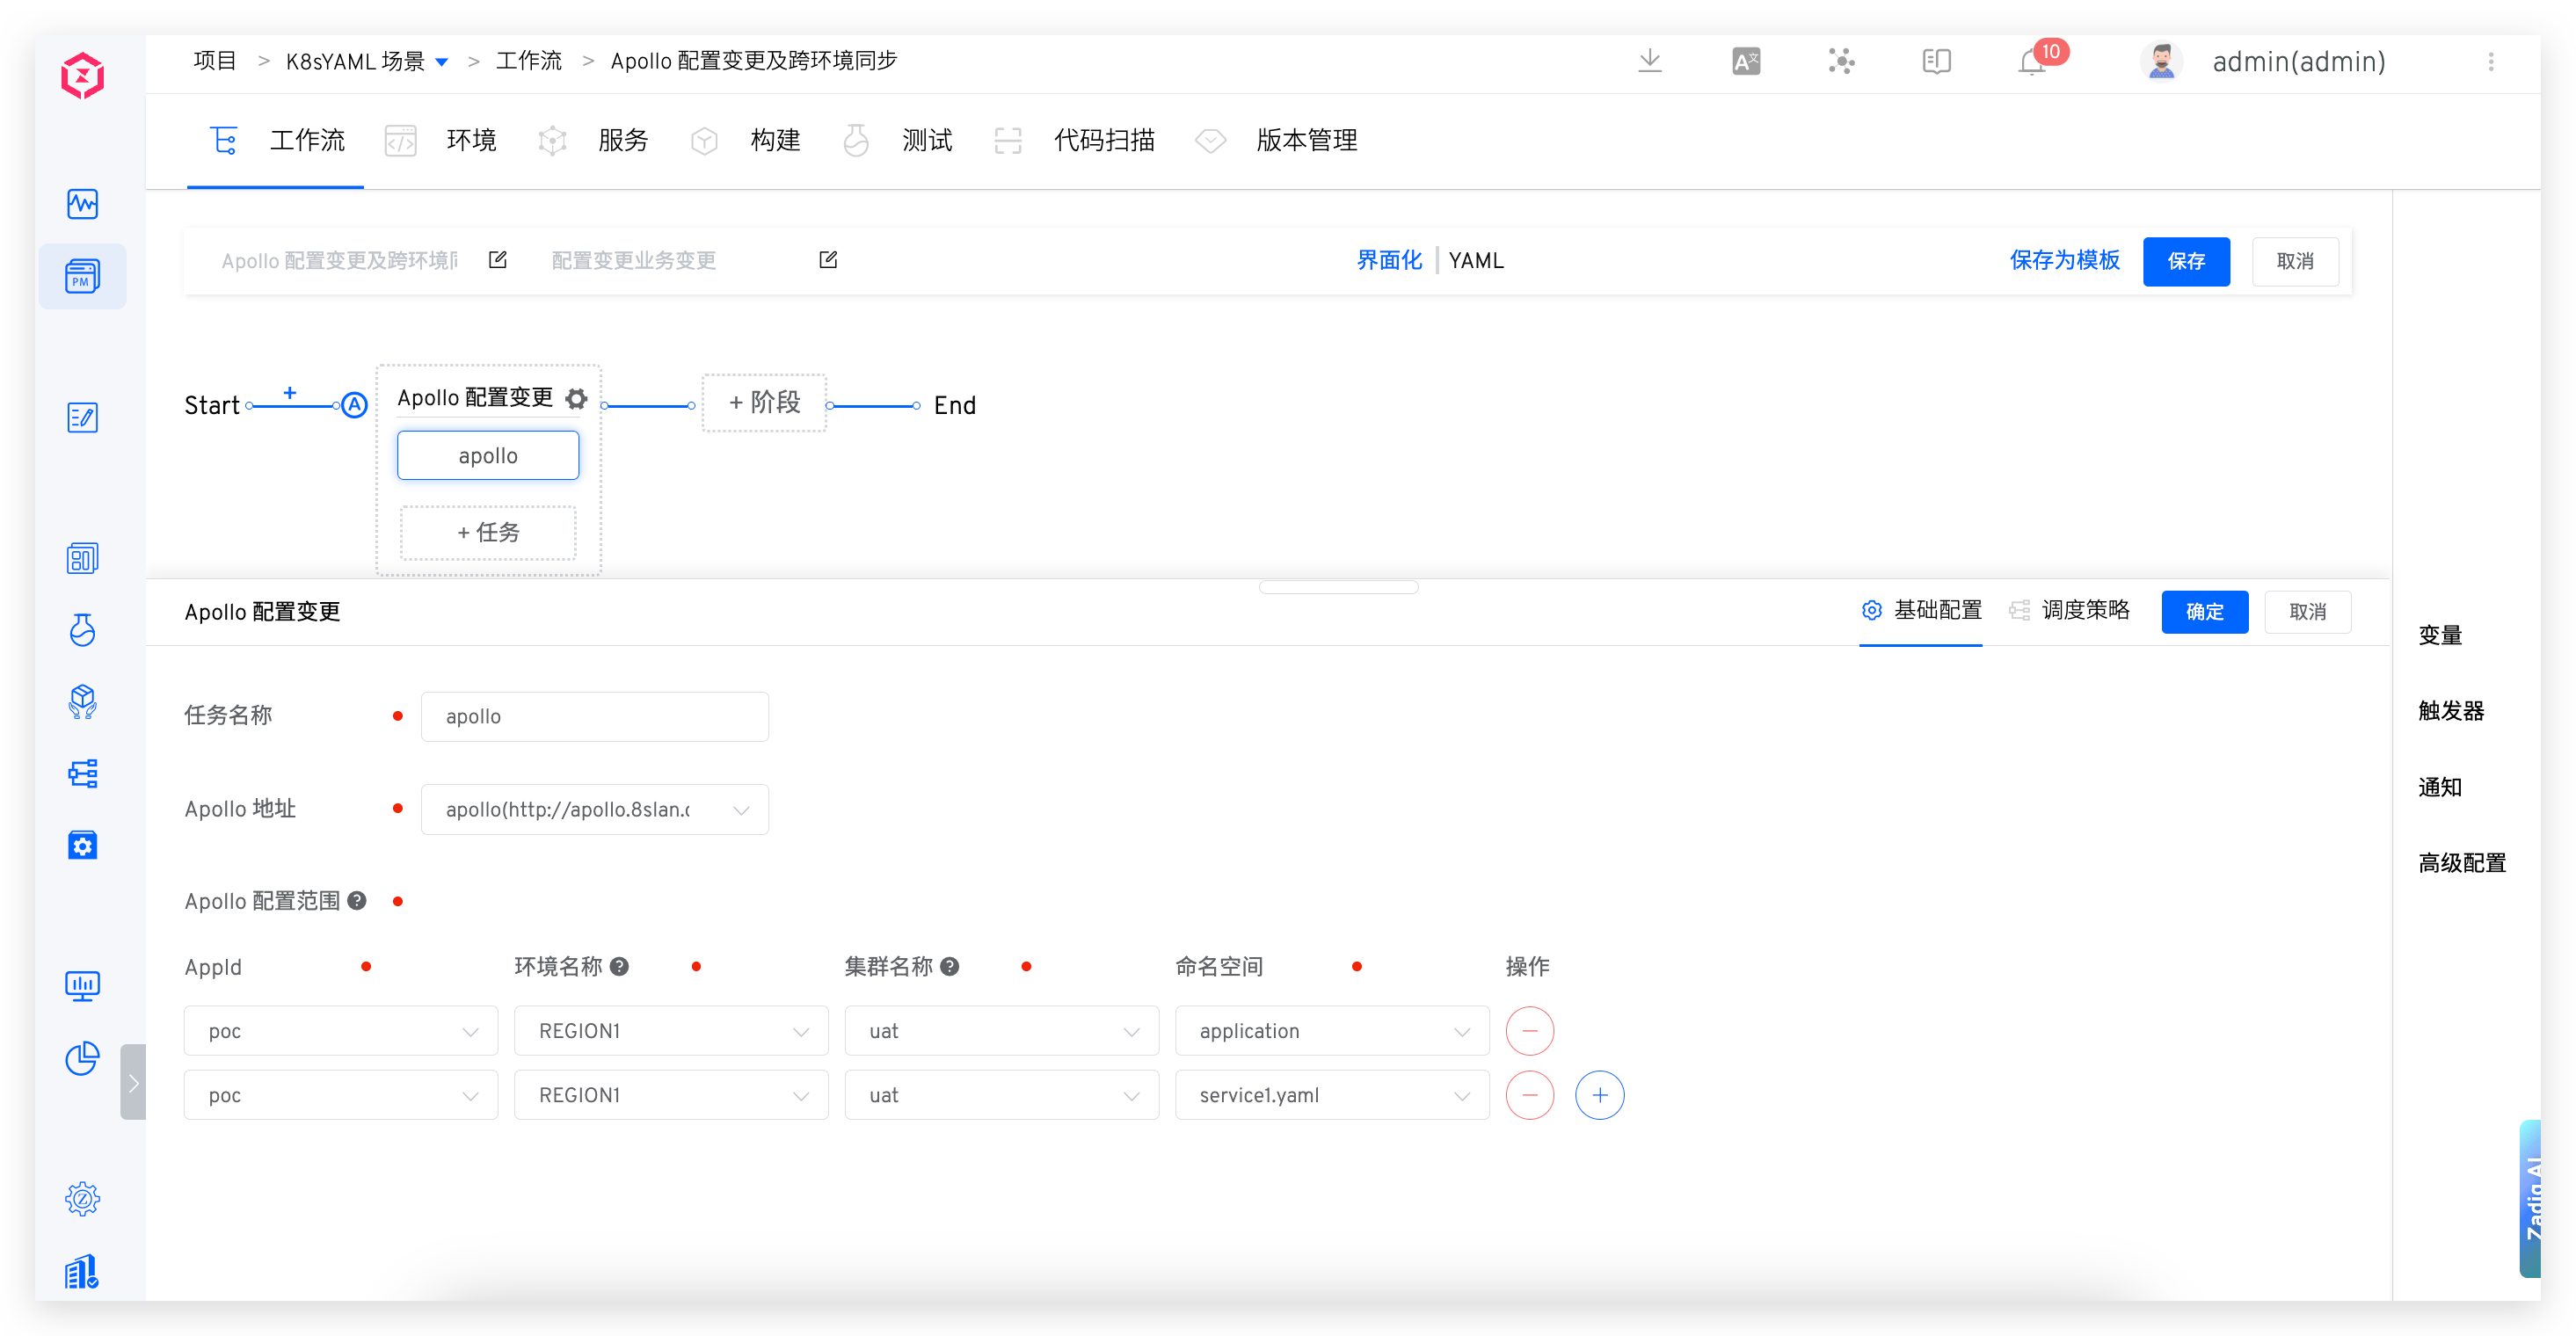Select the test flask icon in the sidebar
The width and height of the screenshot is (2576, 1336).
tap(82, 630)
